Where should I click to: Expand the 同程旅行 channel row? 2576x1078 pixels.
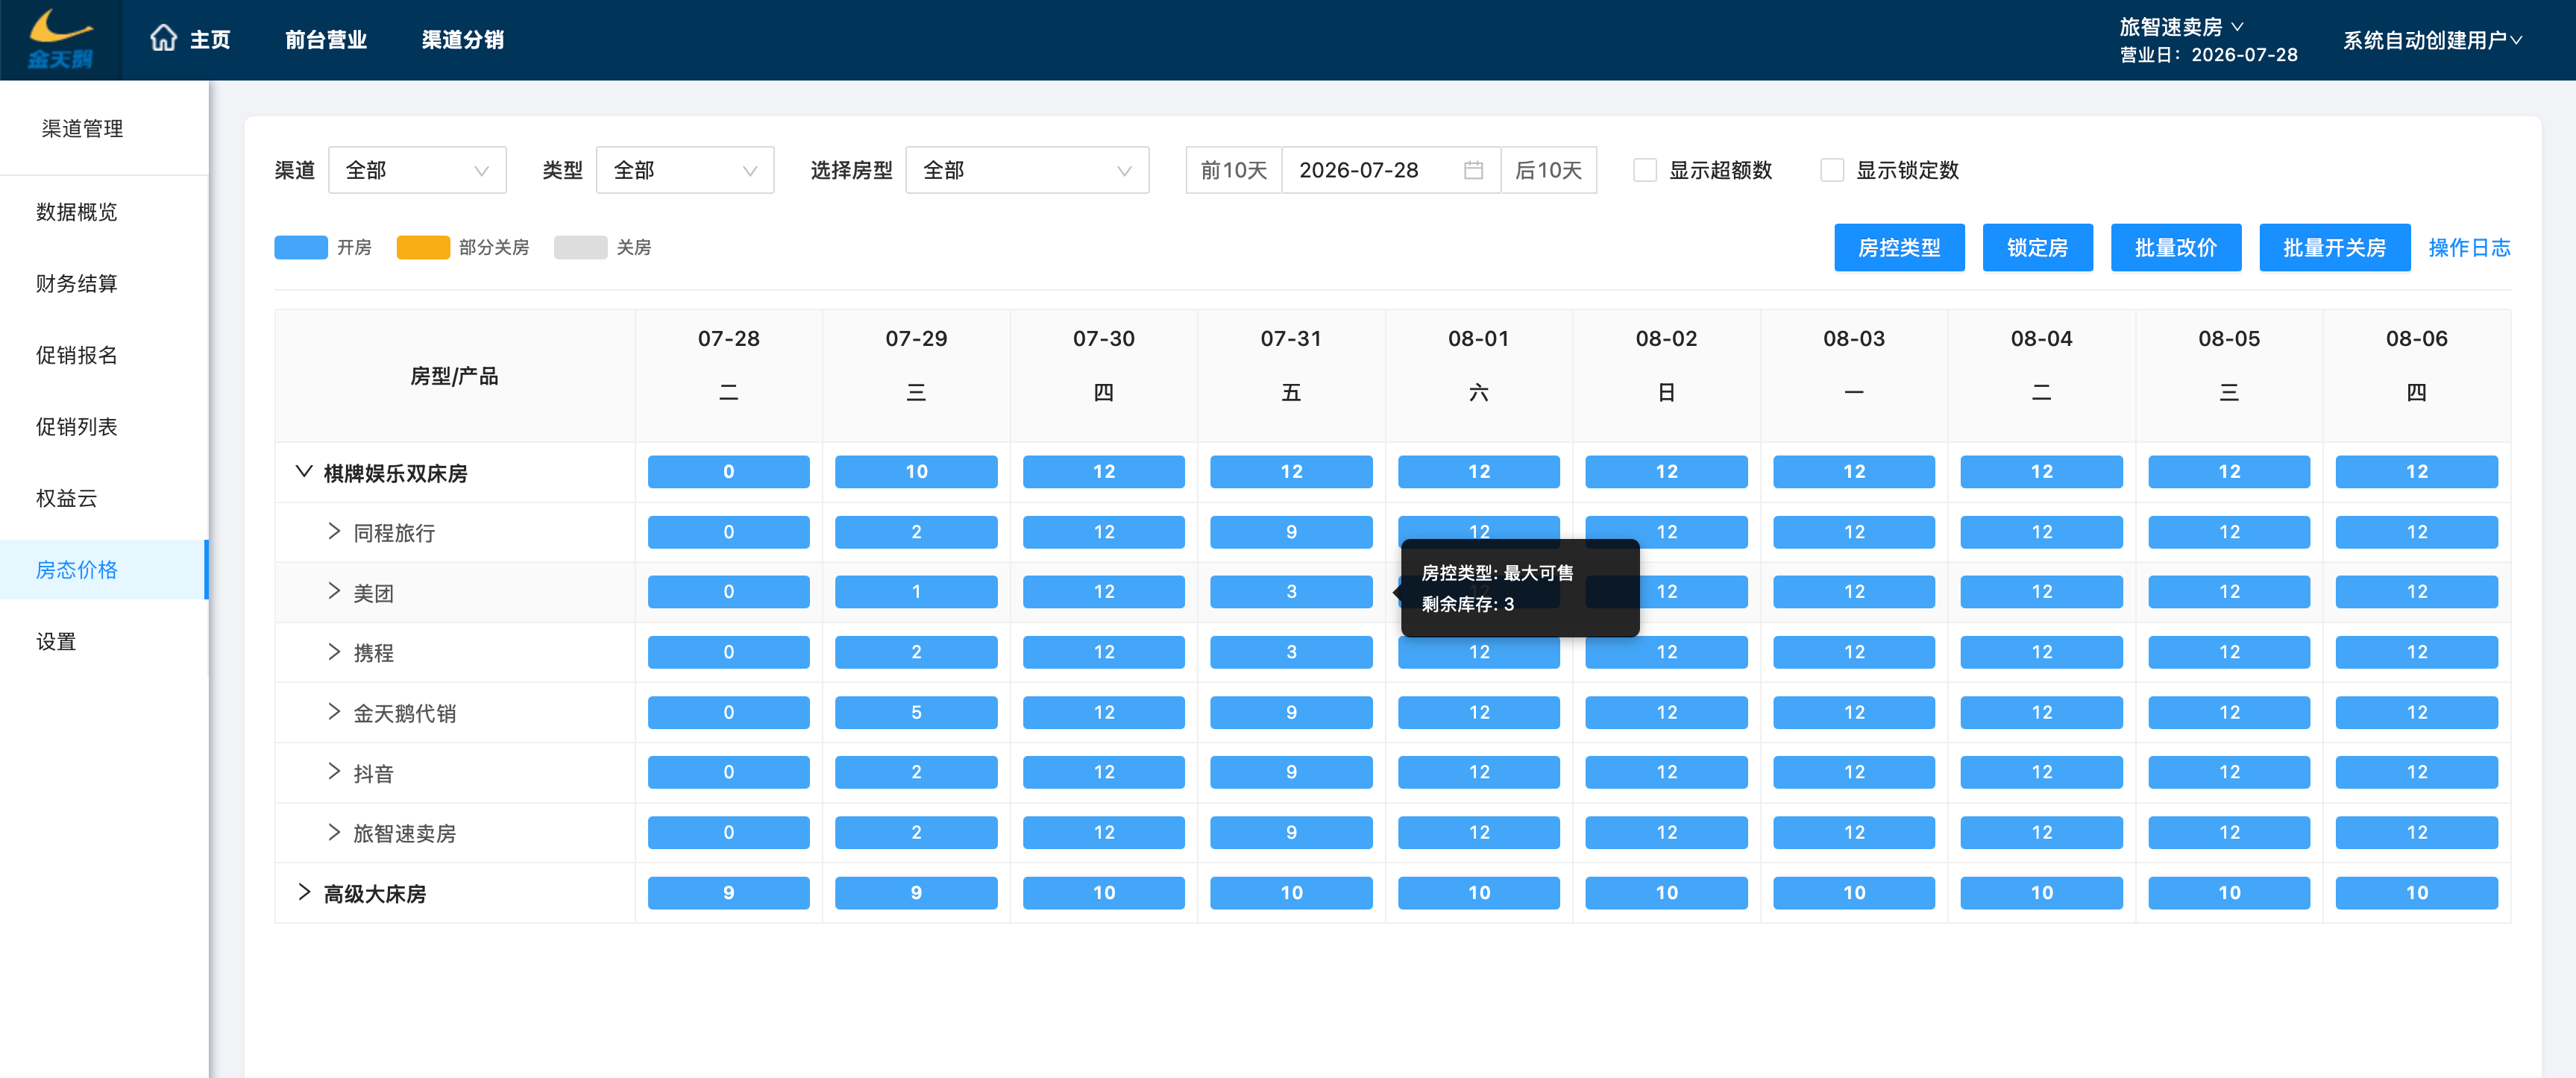click(x=334, y=532)
